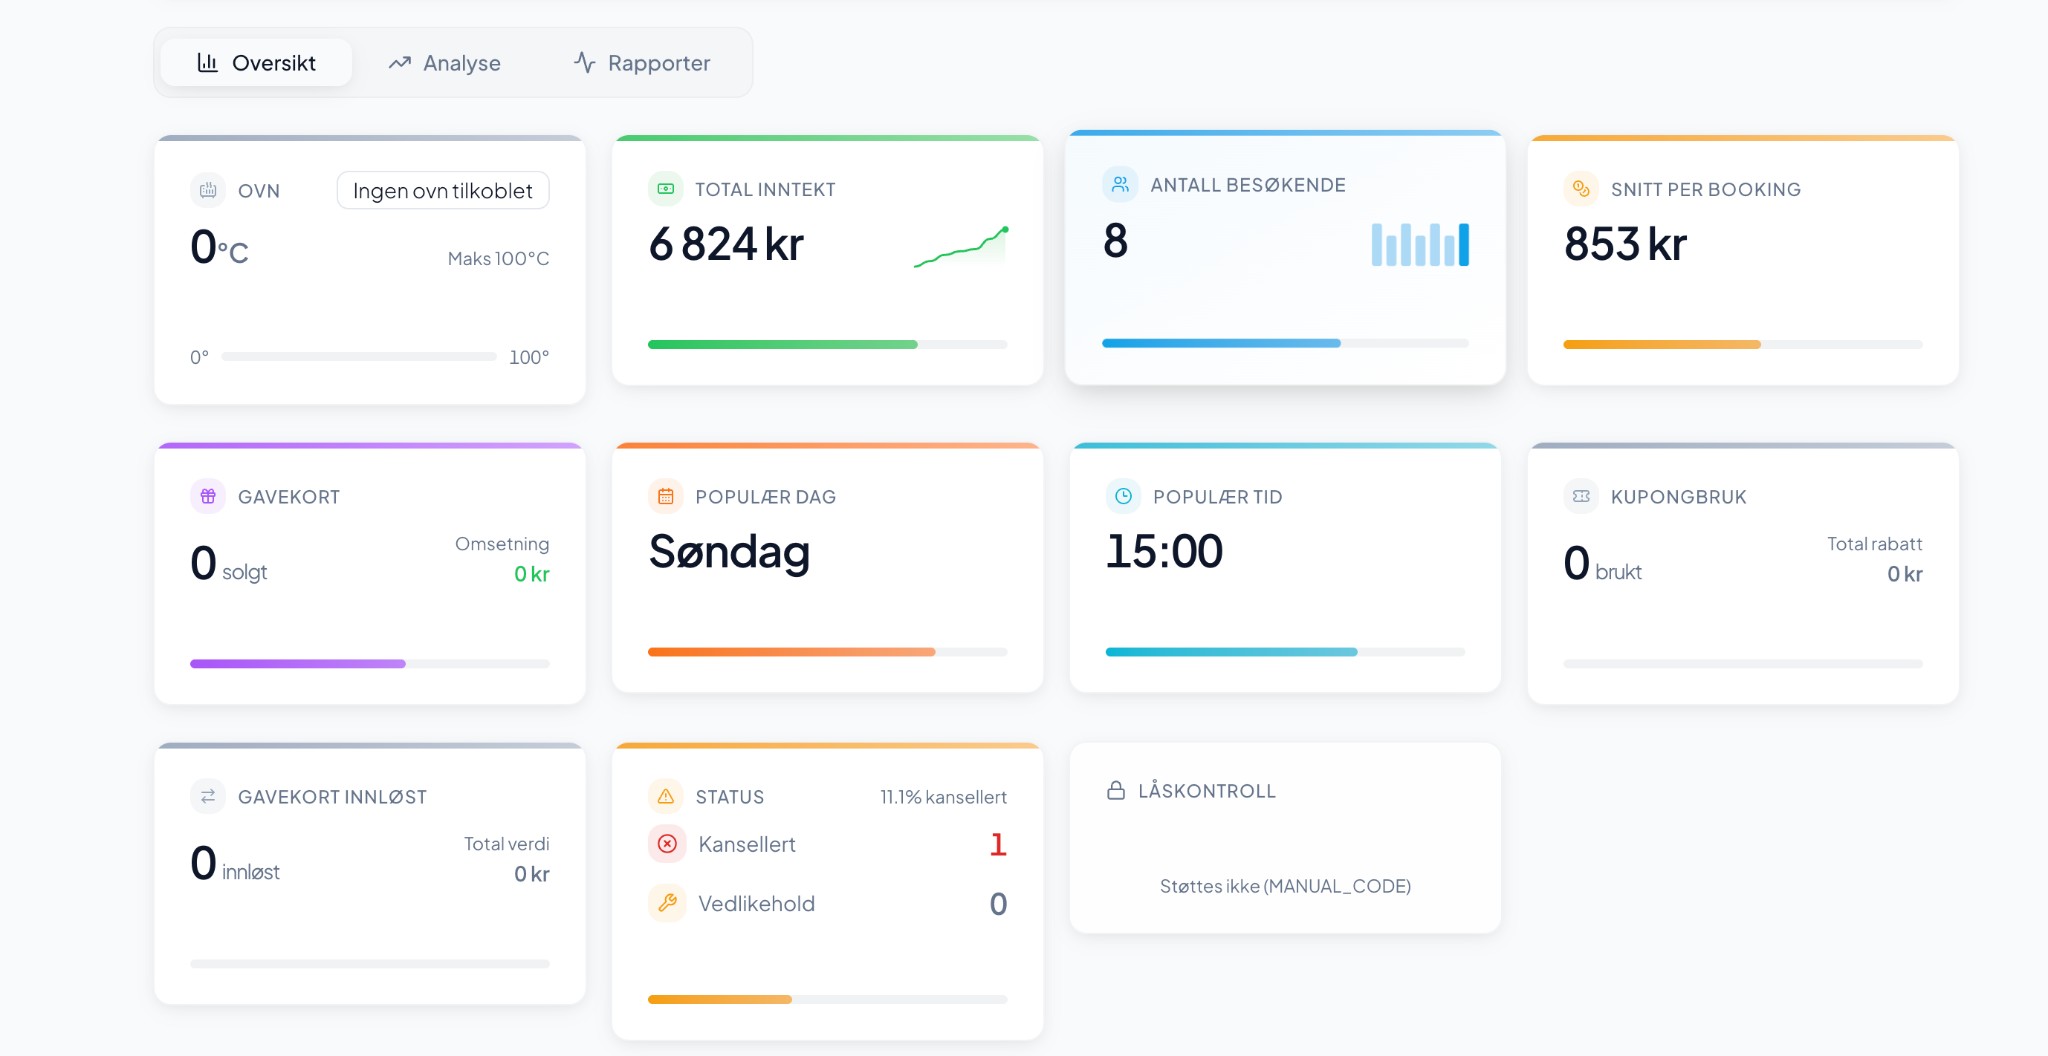Click the oven icon on the OVN card
Image resolution: width=2048 pixels, height=1056 pixels.
pos(208,190)
